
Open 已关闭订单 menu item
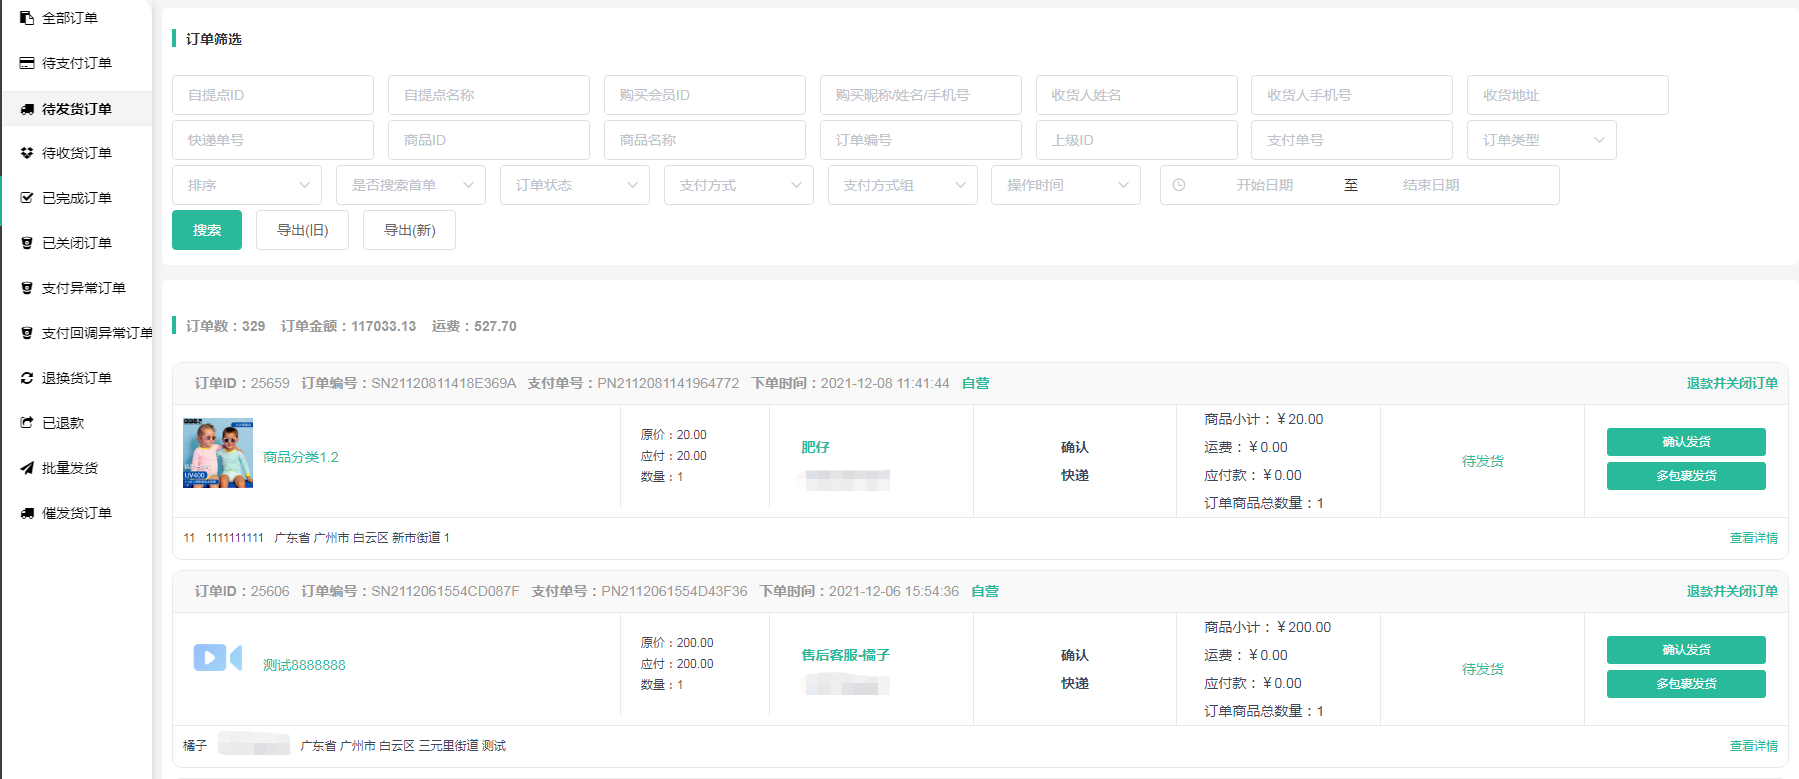pyautogui.click(x=77, y=243)
